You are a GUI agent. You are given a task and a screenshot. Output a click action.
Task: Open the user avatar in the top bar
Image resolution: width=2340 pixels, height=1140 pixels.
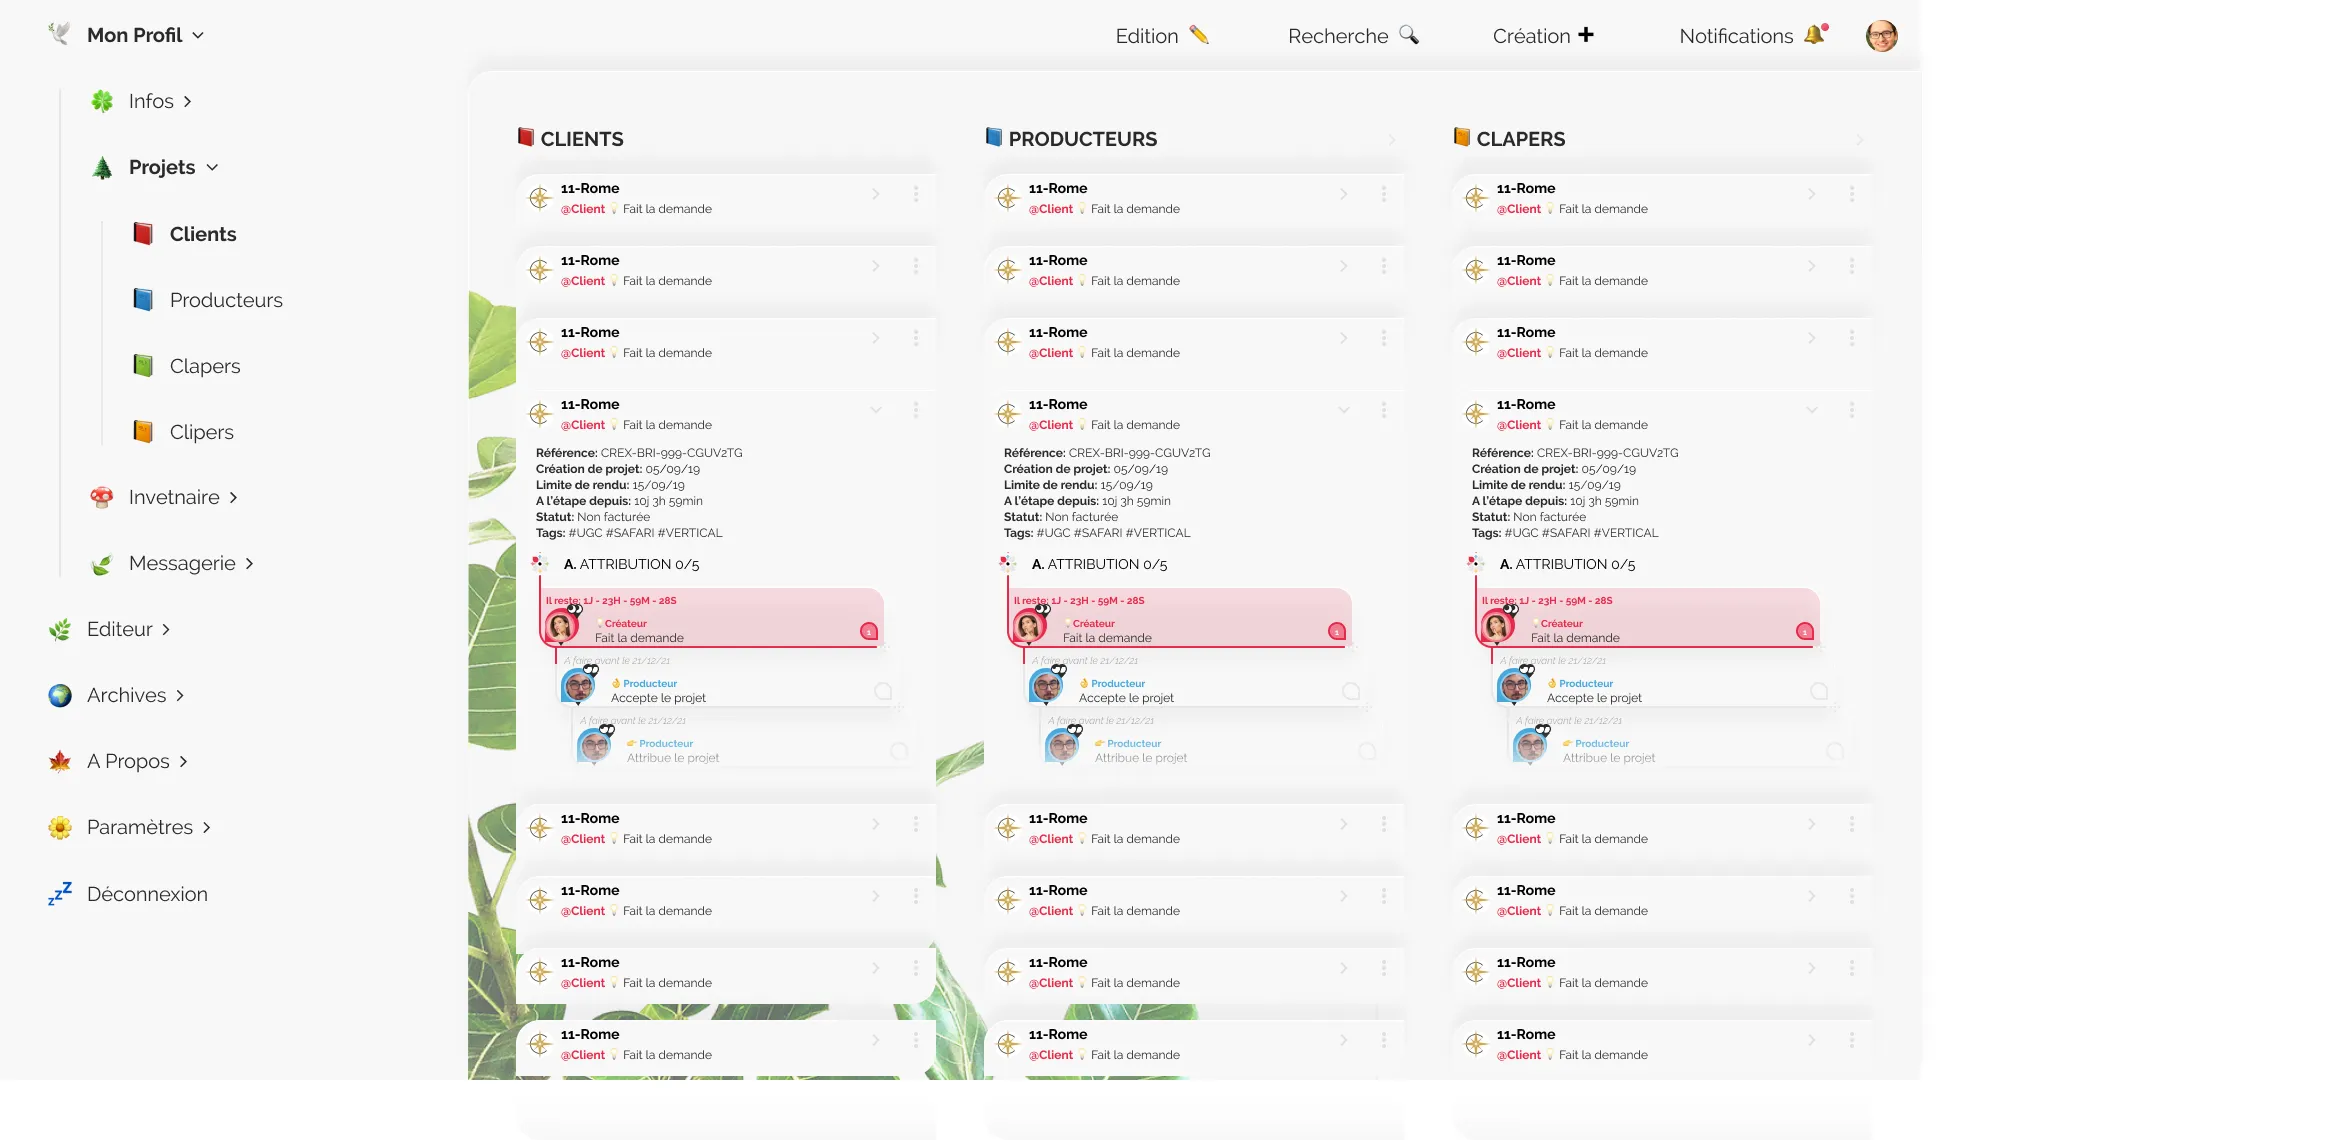1881,36
